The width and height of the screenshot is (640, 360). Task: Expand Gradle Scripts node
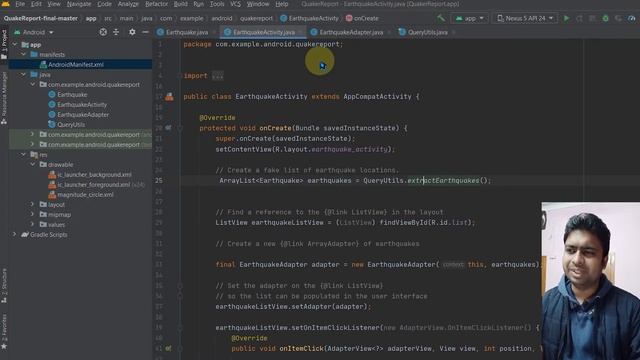pyautogui.click(x=15, y=234)
